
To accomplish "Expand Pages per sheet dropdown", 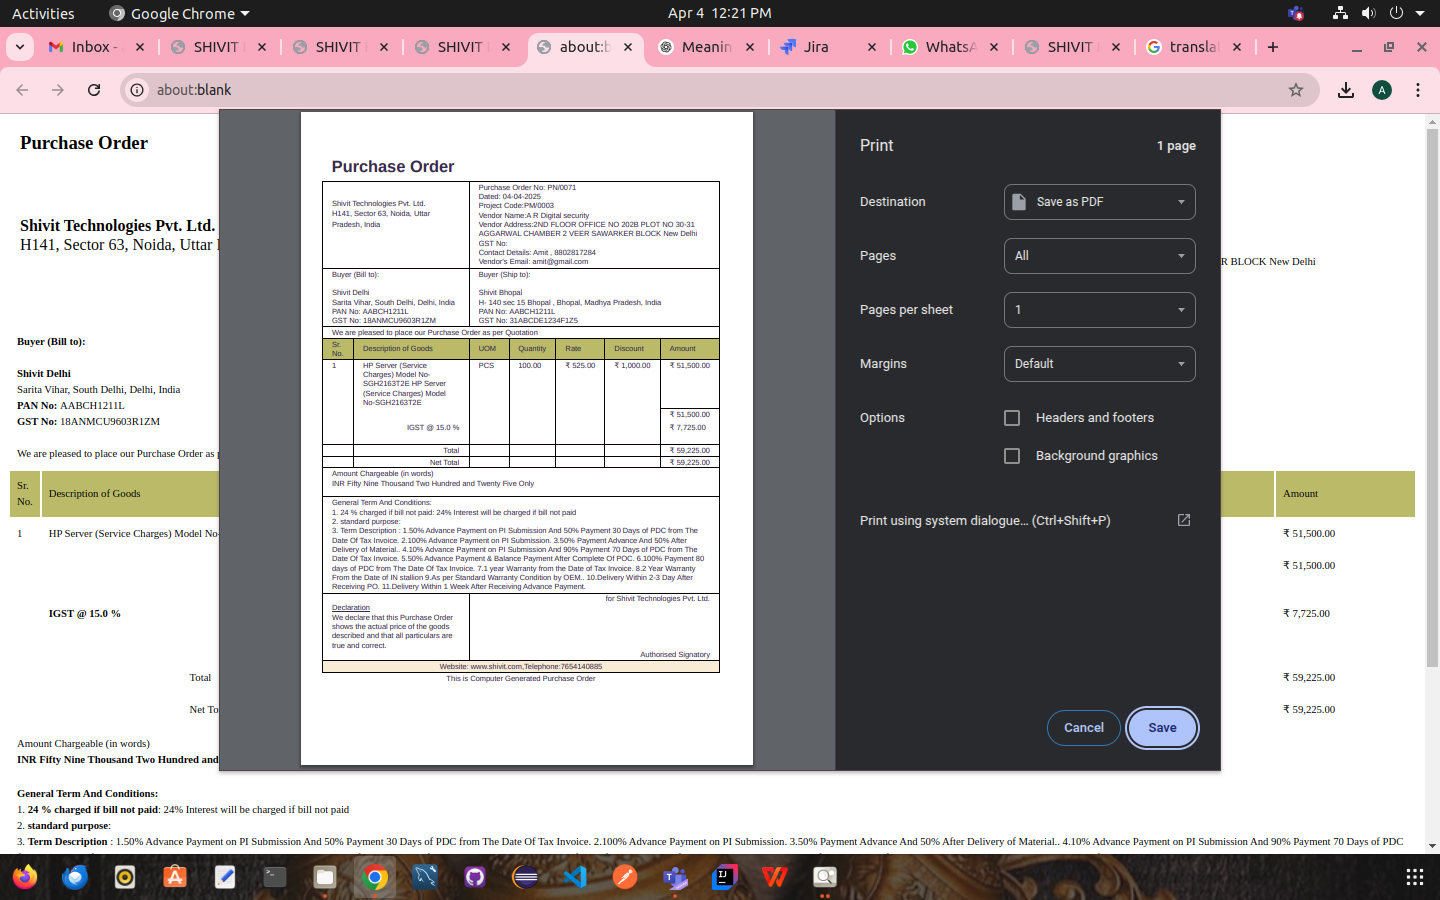I will click(x=1099, y=310).
